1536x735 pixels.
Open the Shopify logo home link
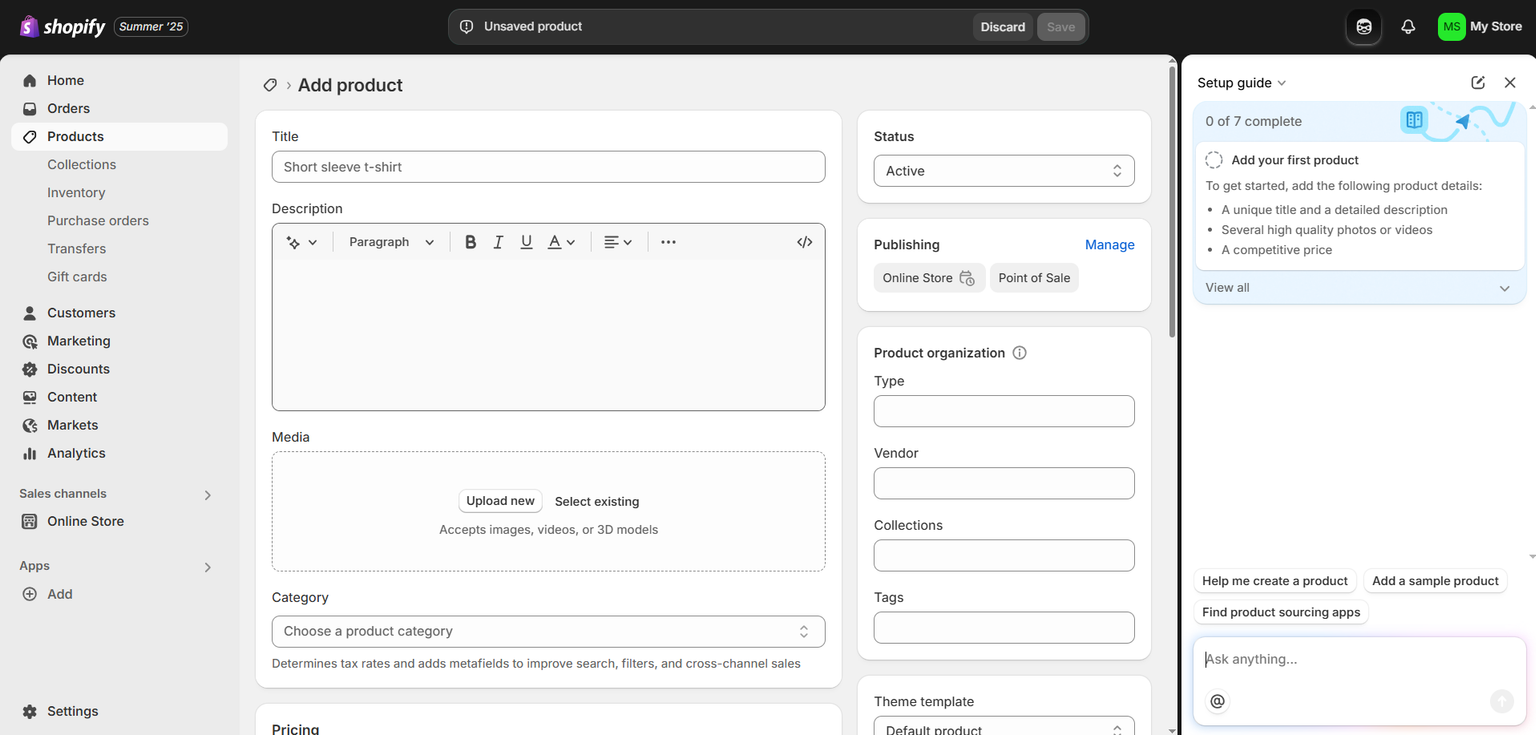62,27
